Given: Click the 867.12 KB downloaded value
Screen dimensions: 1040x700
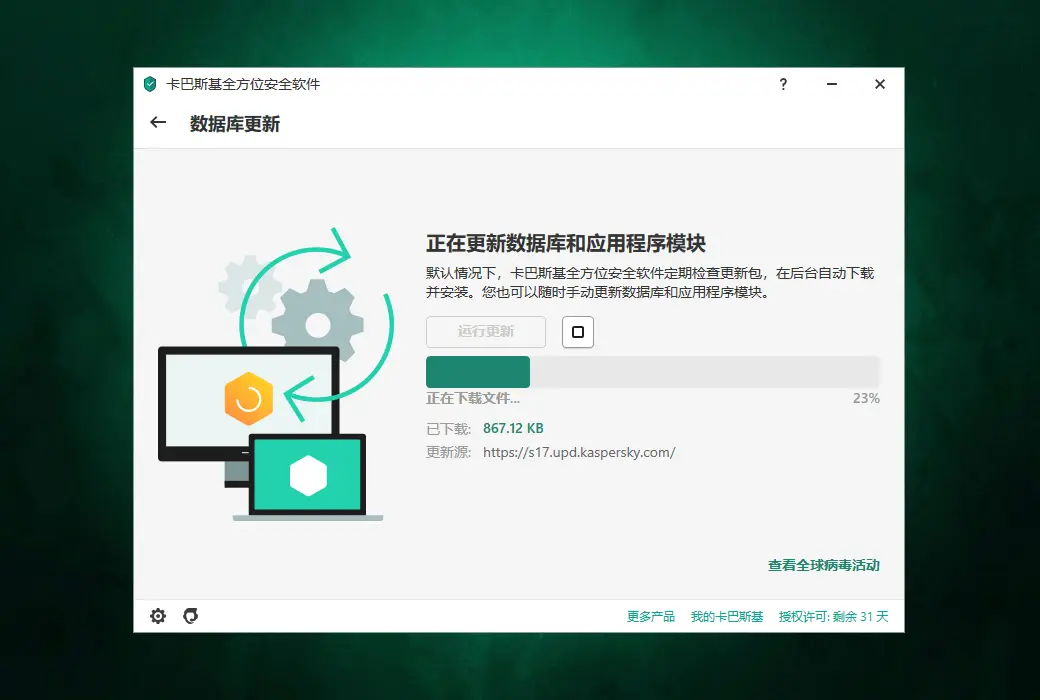Looking at the screenshot, I should click(513, 429).
